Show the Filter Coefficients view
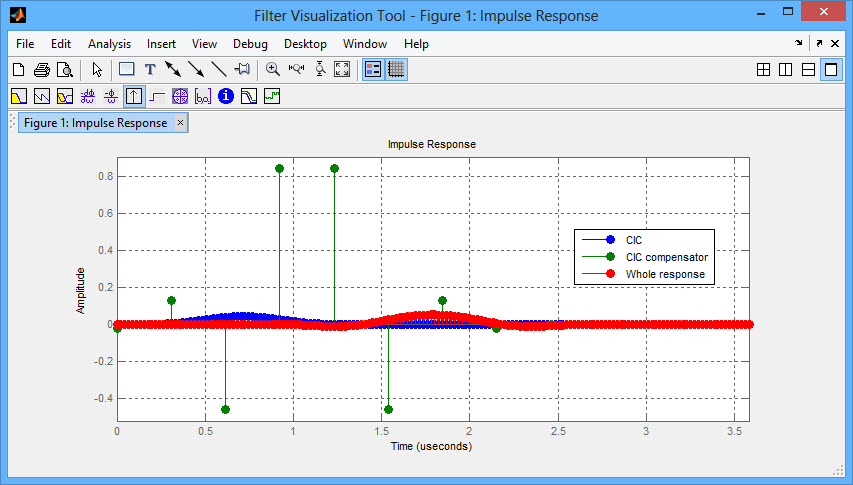Viewport: 853px width, 485px height. pyautogui.click(x=203, y=97)
